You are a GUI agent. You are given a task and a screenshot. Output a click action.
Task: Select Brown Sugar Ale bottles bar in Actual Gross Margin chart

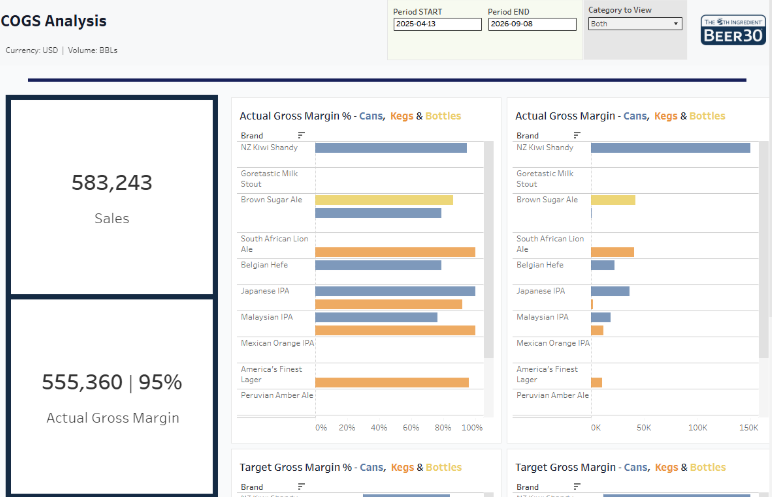pyautogui.click(x=613, y=200)
